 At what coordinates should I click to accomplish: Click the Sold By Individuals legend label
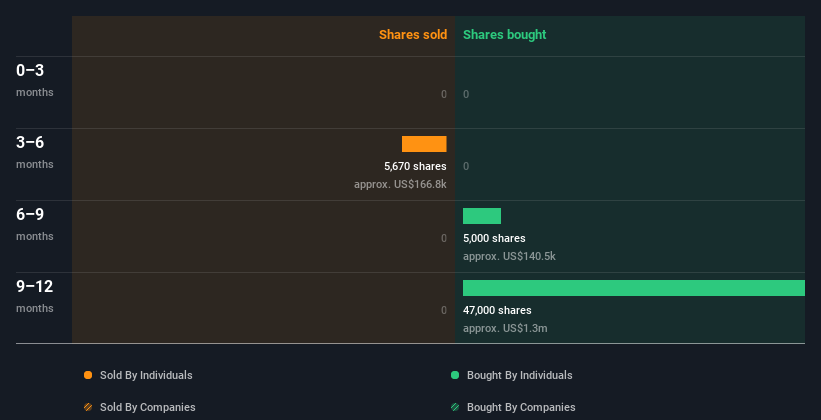(146, 375)
